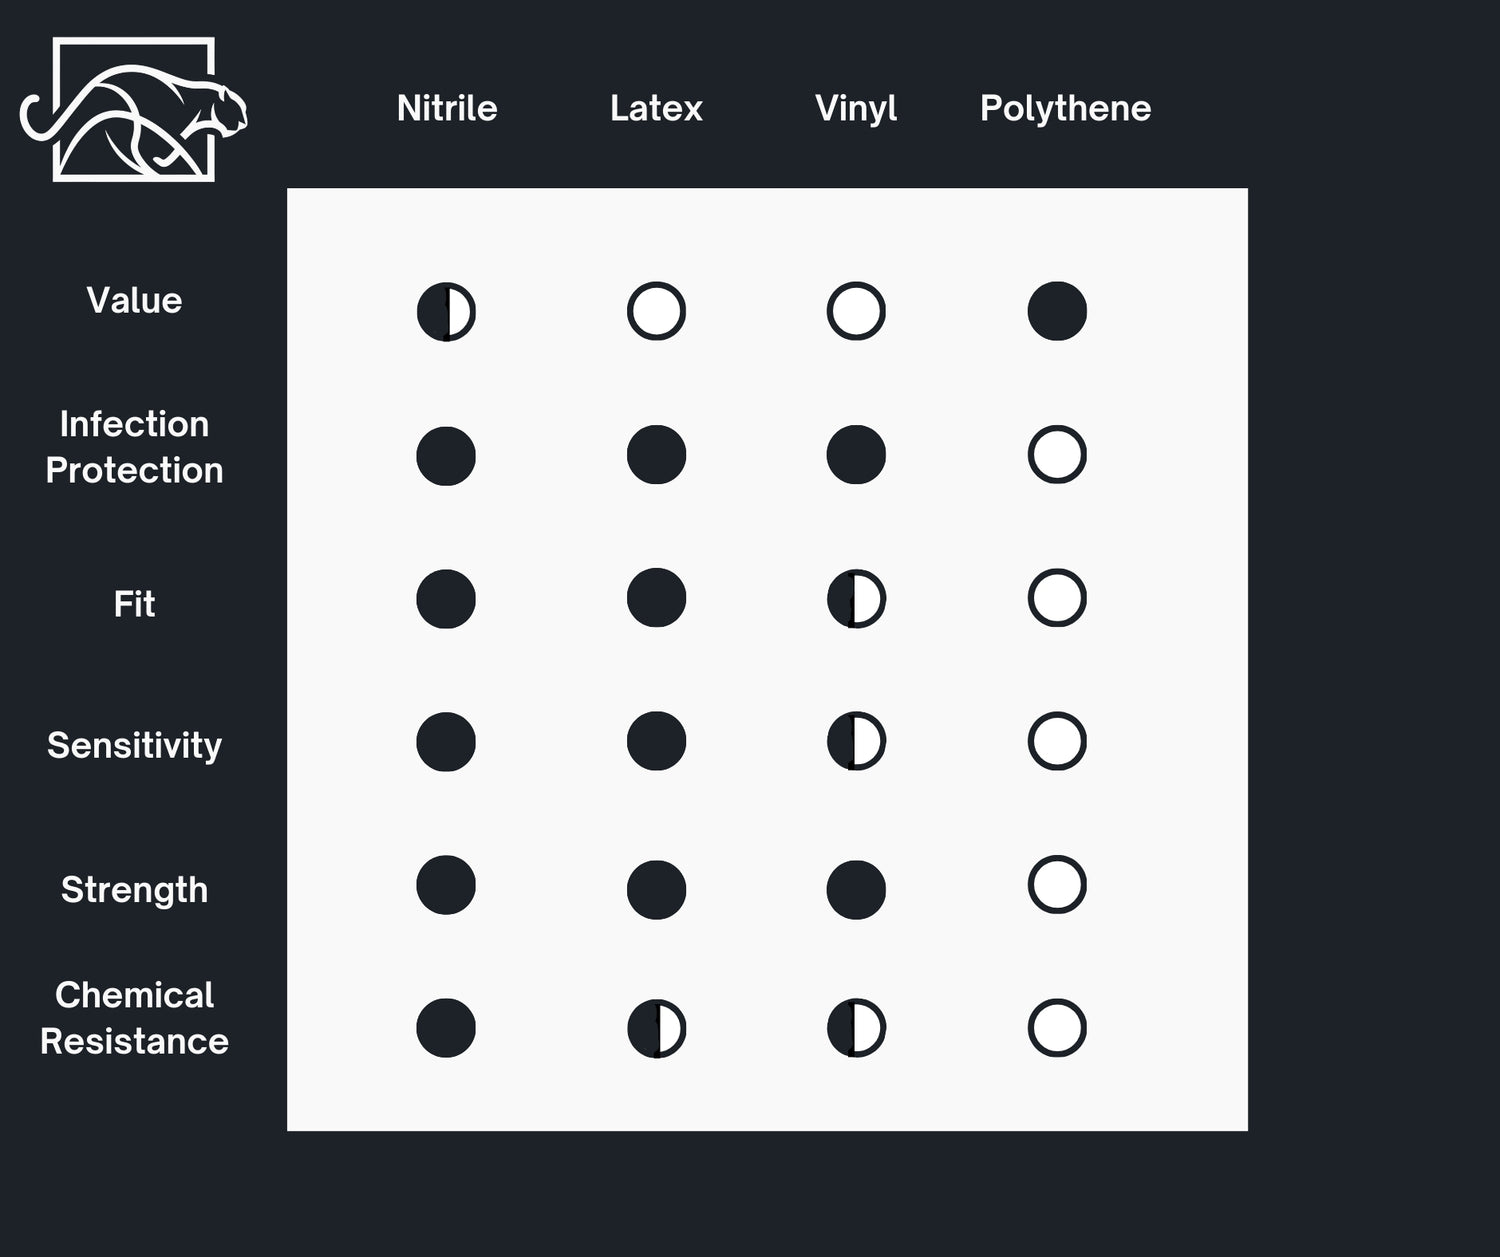1500x1257 pixels.
Task: Click the Chemical Resistance row label
Action: [x=134, y=1018]
